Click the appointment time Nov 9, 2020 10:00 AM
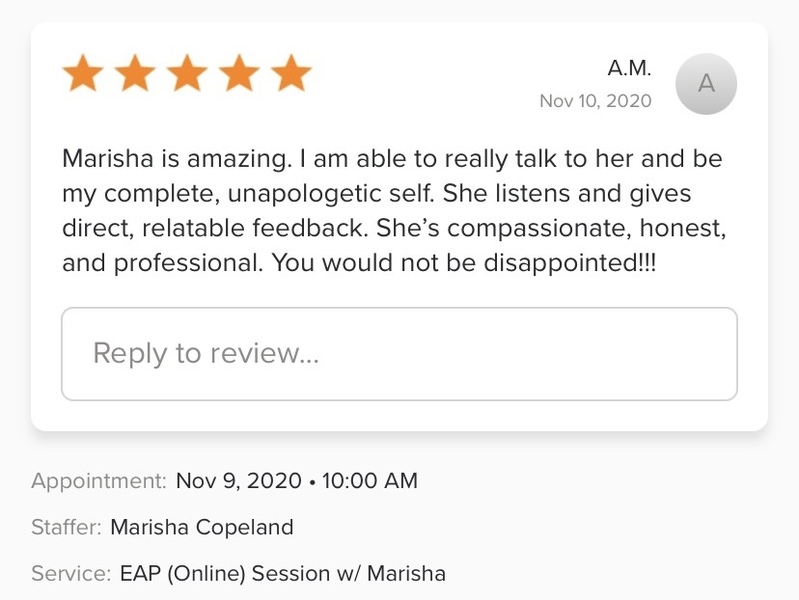The image size is (799, 600). (296, 481)
